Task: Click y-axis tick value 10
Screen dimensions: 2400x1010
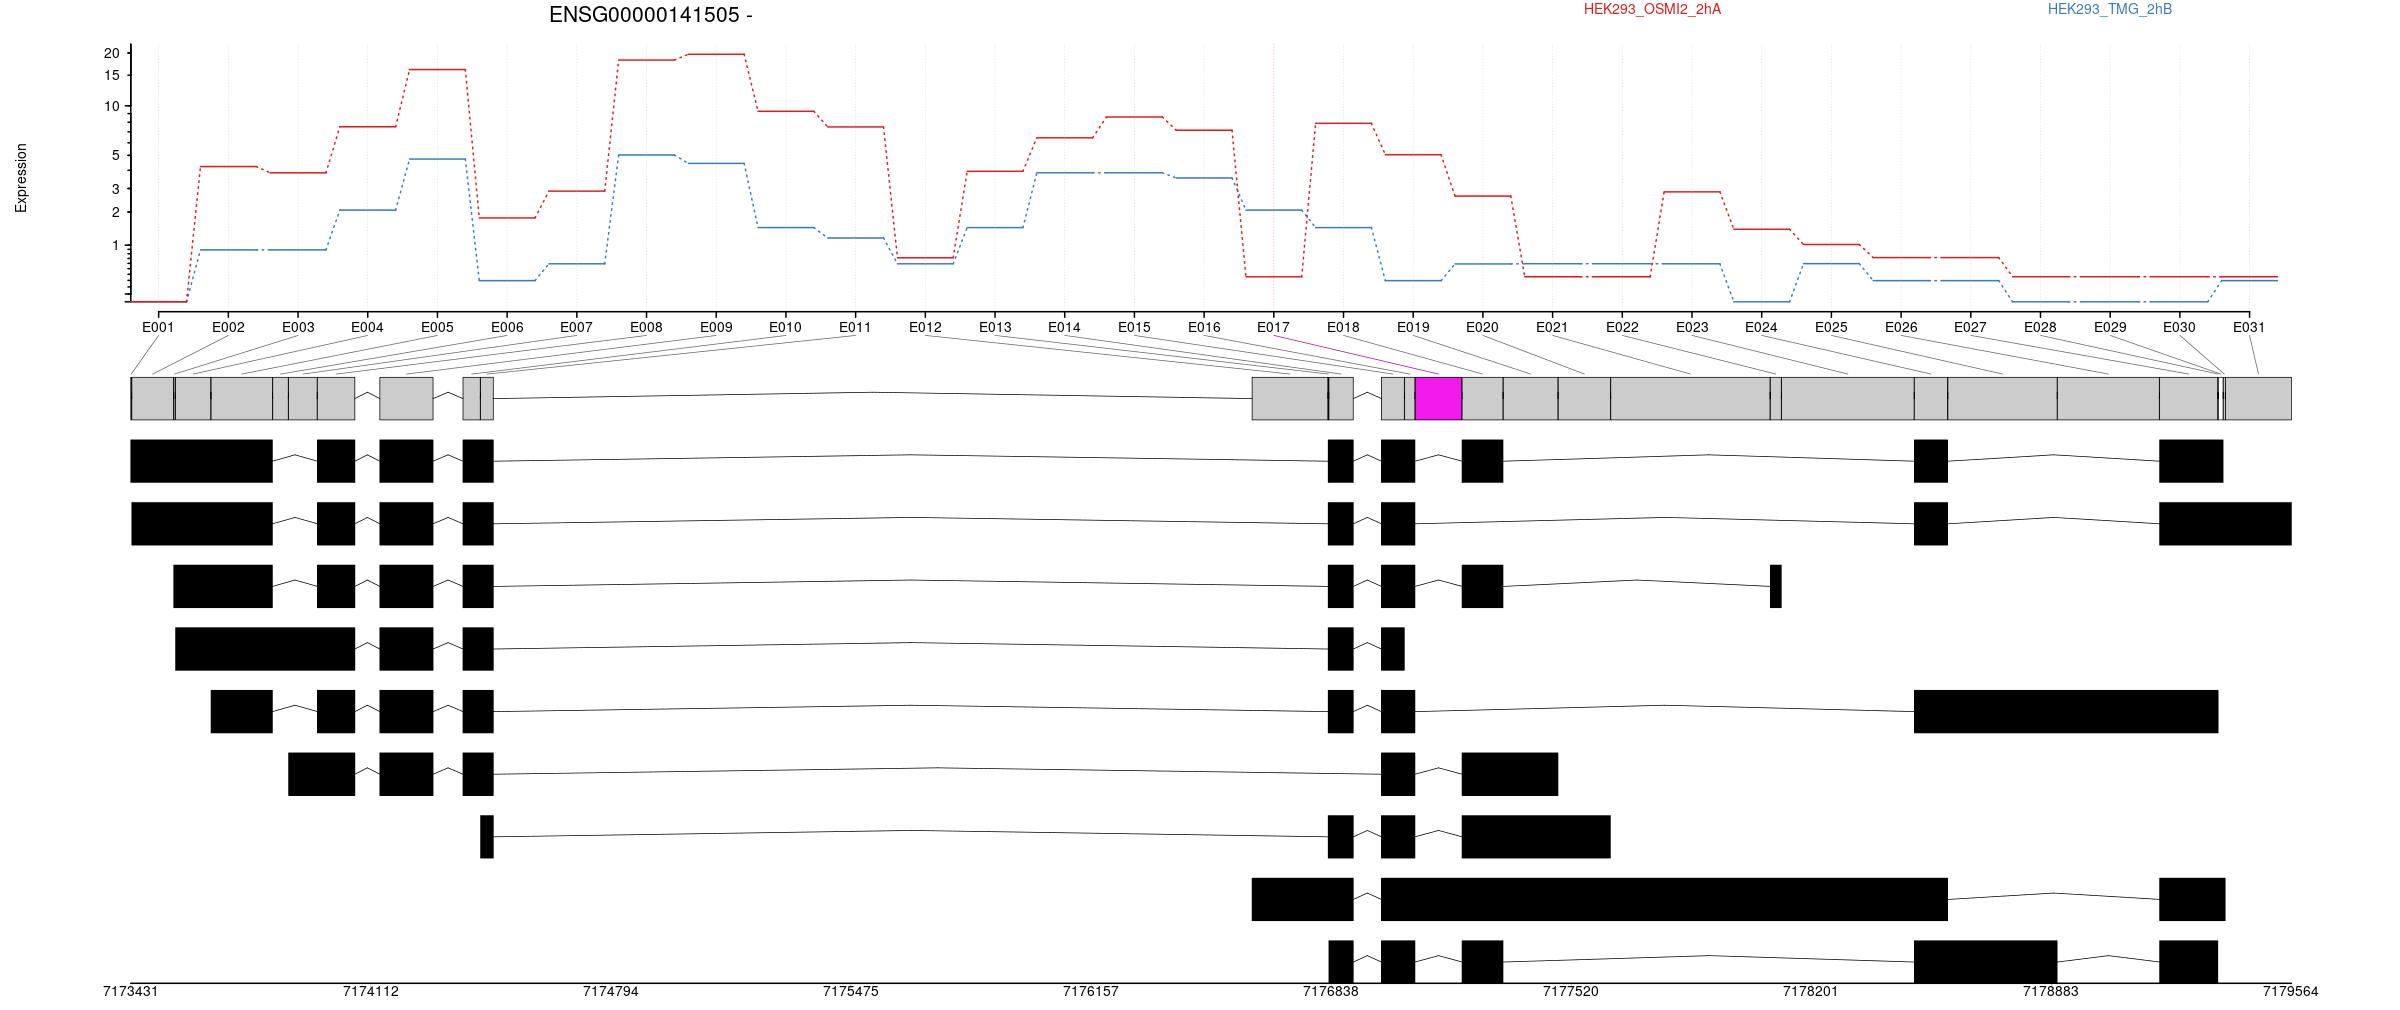Action: (112, 106)
